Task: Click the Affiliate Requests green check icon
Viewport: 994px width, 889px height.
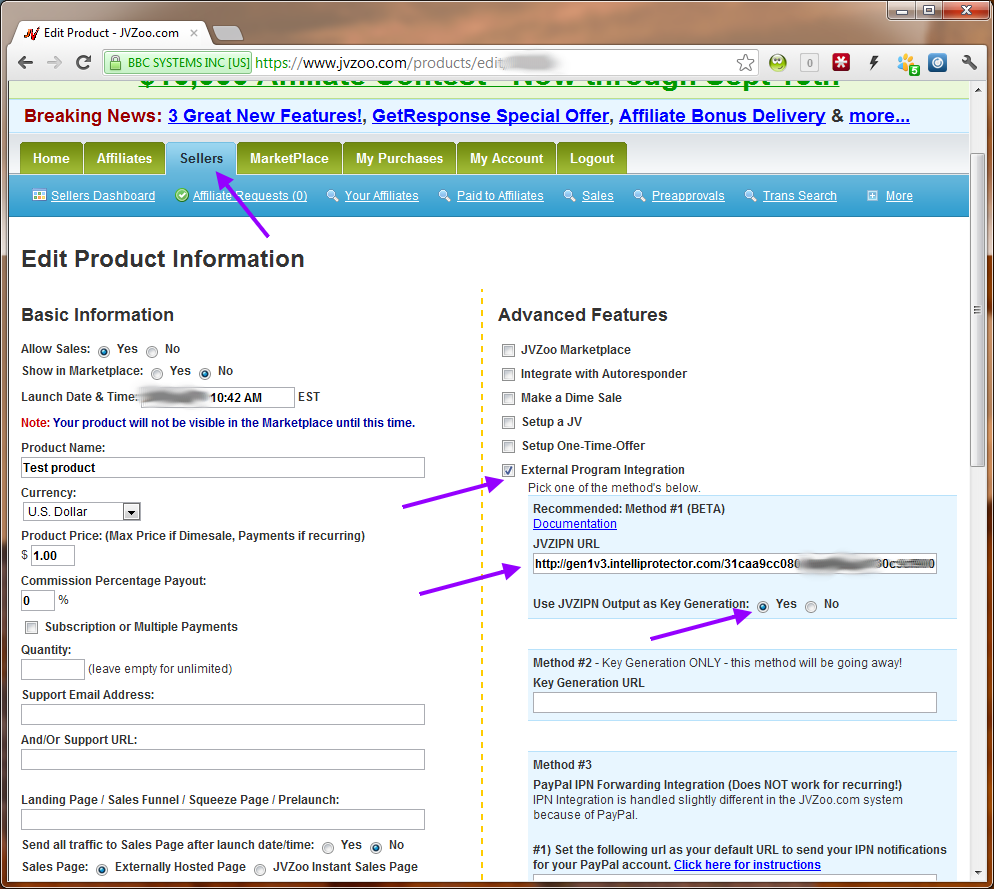Action: click(182, 195)
